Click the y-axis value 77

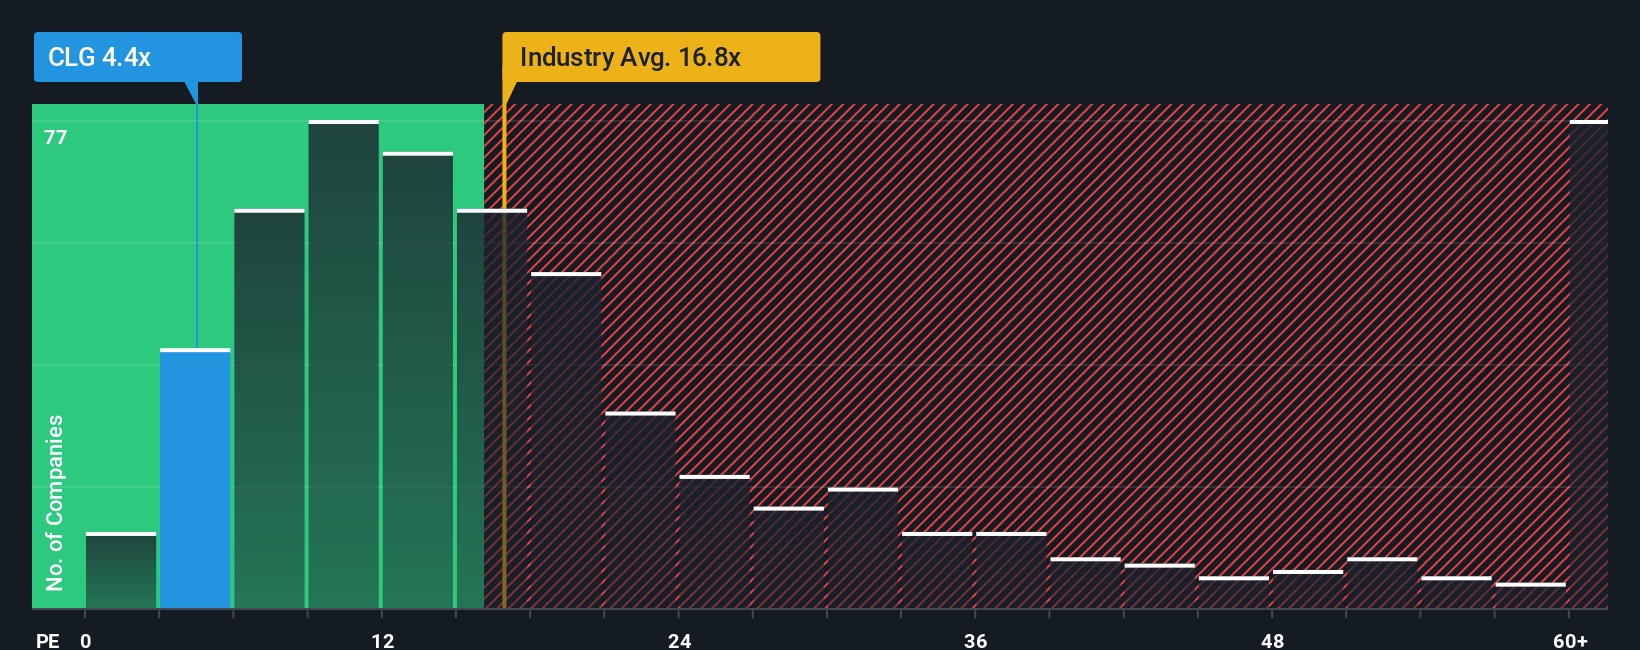click(56, 137)
